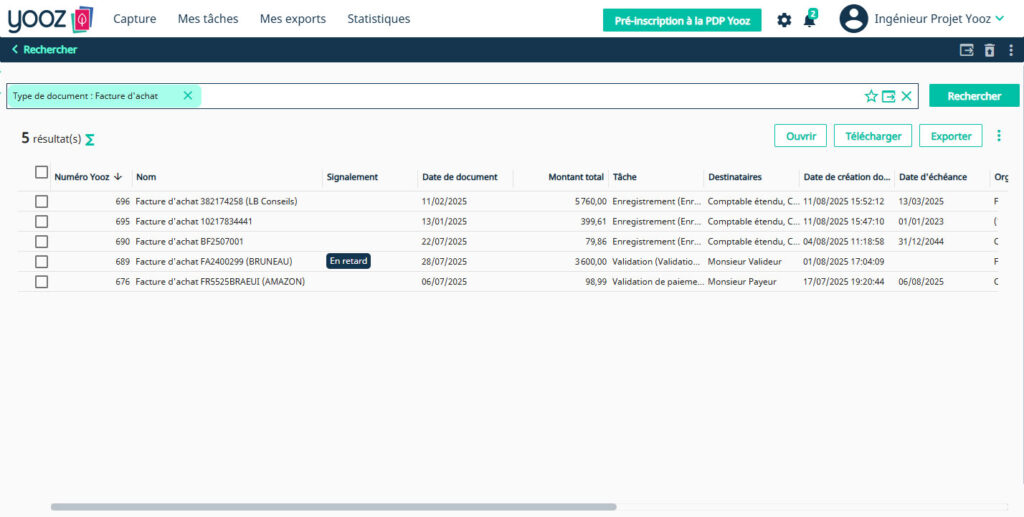Click the amount 3 600,00
The height and width of the screenshot is (517, 1024).
coord(590,262)
